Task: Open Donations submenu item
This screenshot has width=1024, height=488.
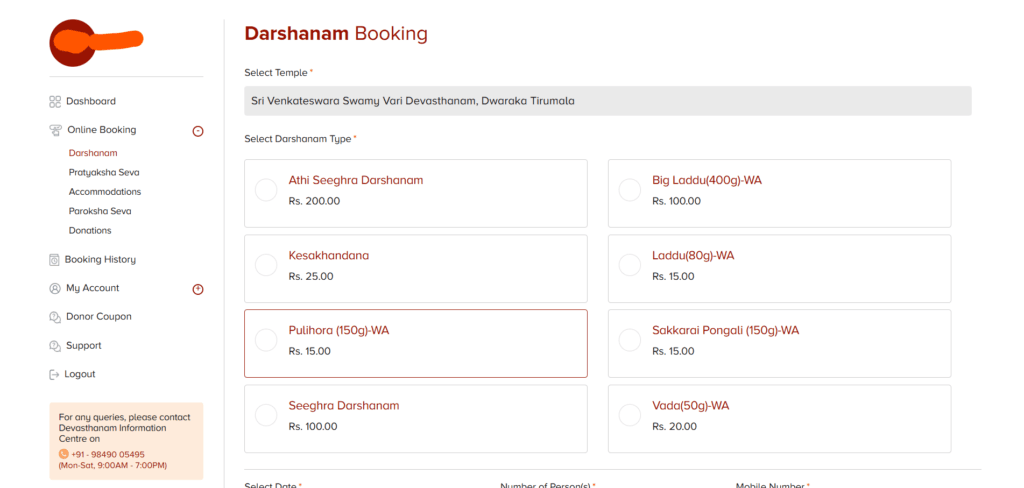Action: [90, 231]
